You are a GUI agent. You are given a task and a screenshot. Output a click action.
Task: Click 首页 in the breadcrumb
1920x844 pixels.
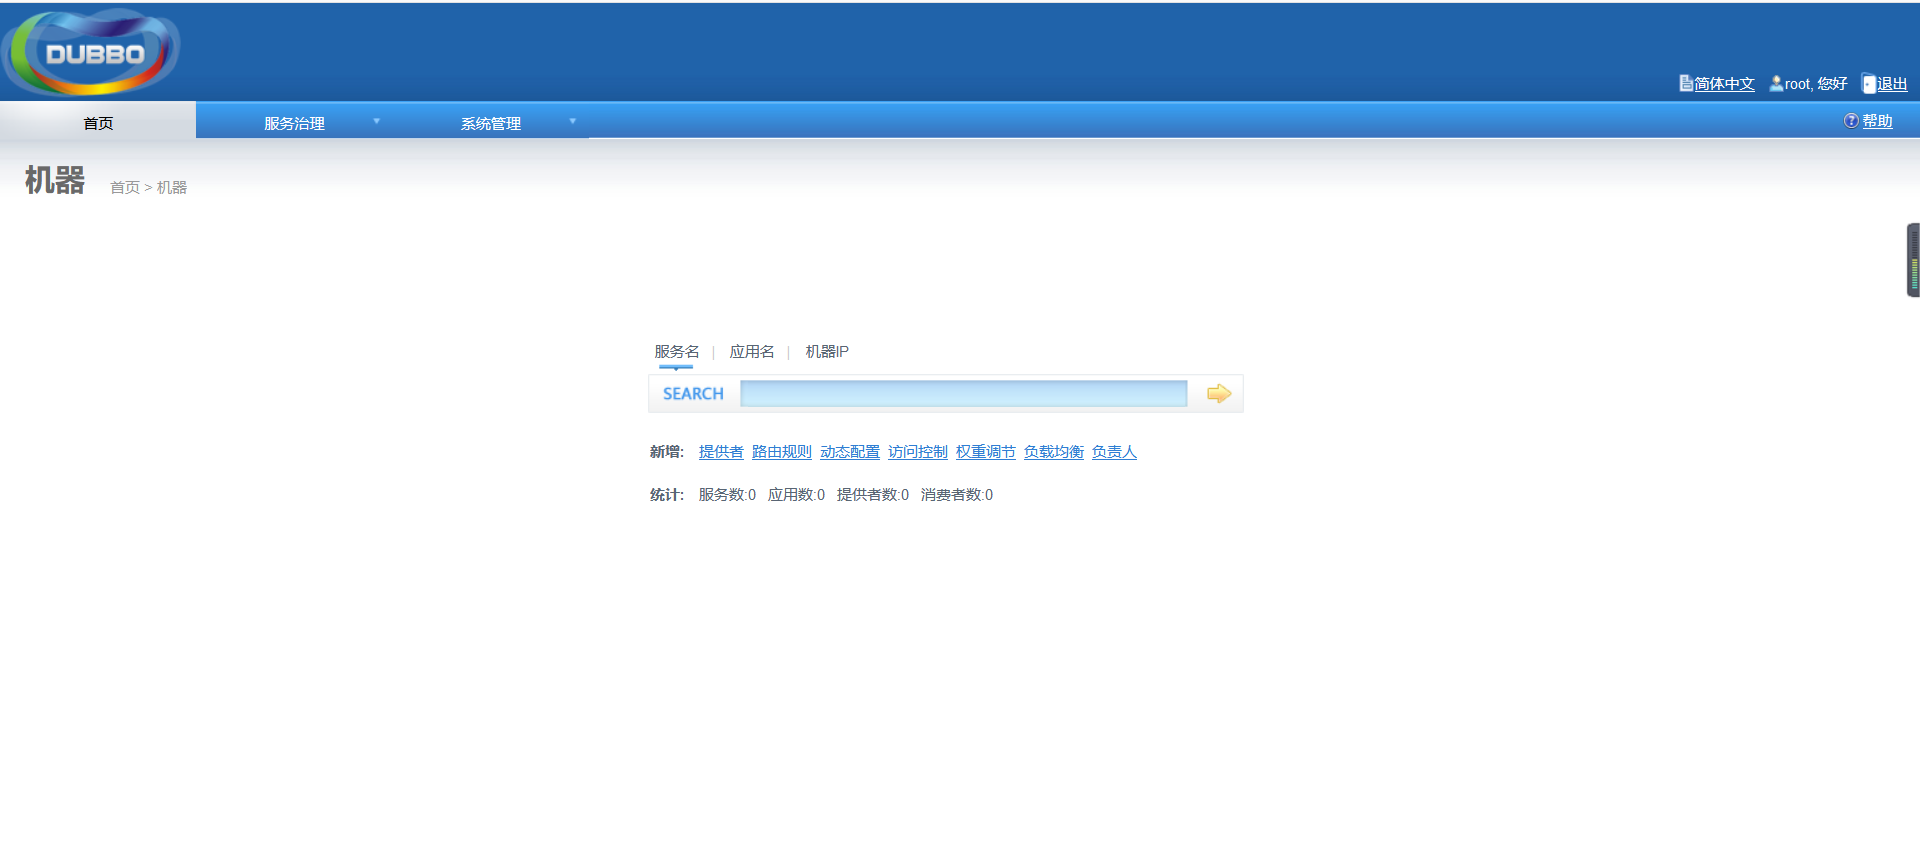click(125, 187)
